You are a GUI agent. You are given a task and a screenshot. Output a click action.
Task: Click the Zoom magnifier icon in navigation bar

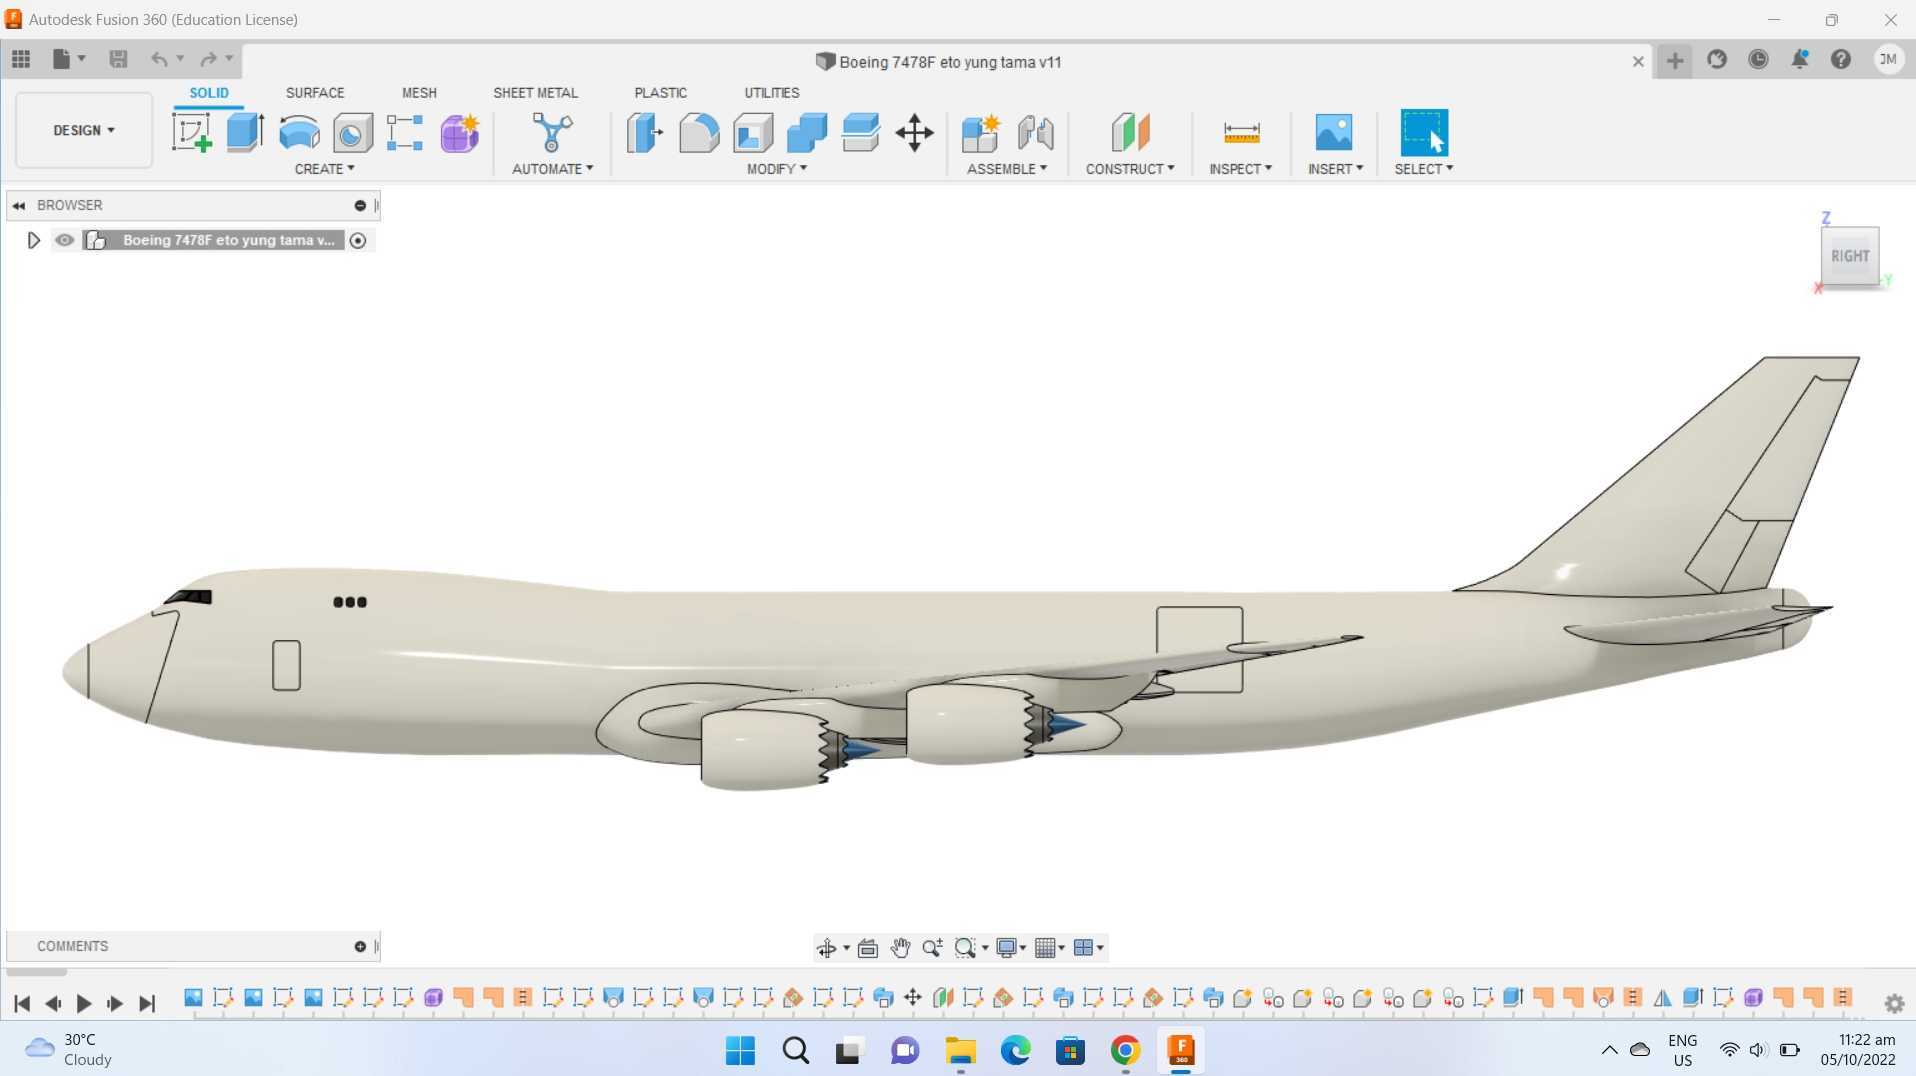pyautogui.click(x=932, y=948)
